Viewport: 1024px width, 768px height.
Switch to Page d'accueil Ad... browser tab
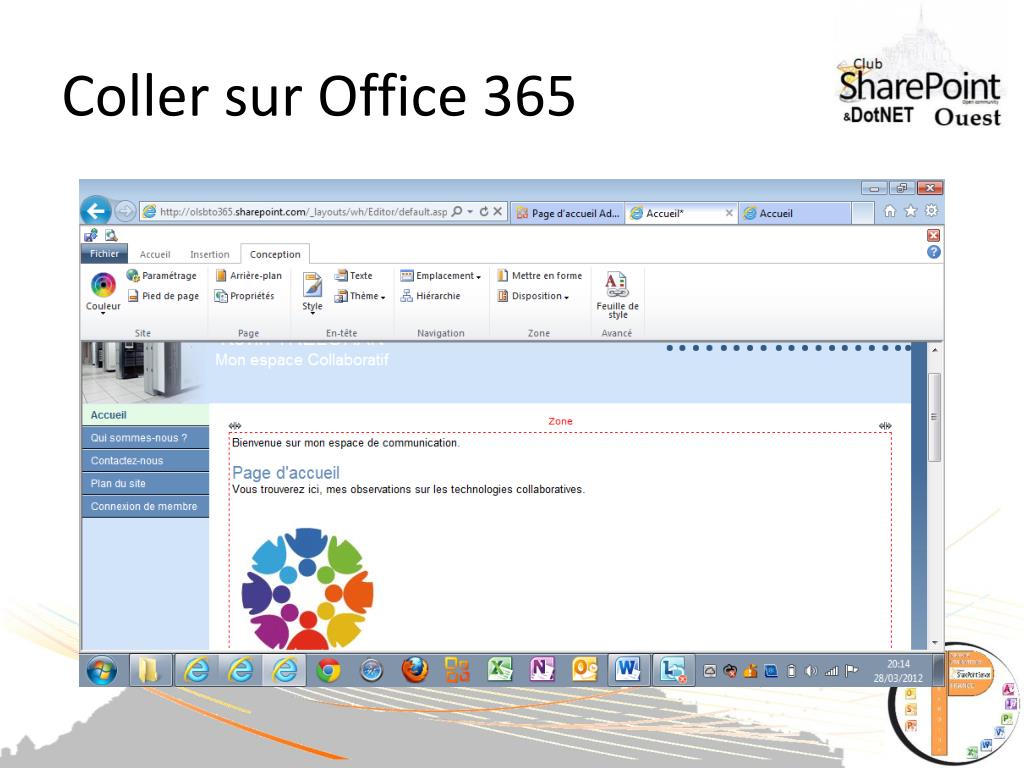coord(567,213)
